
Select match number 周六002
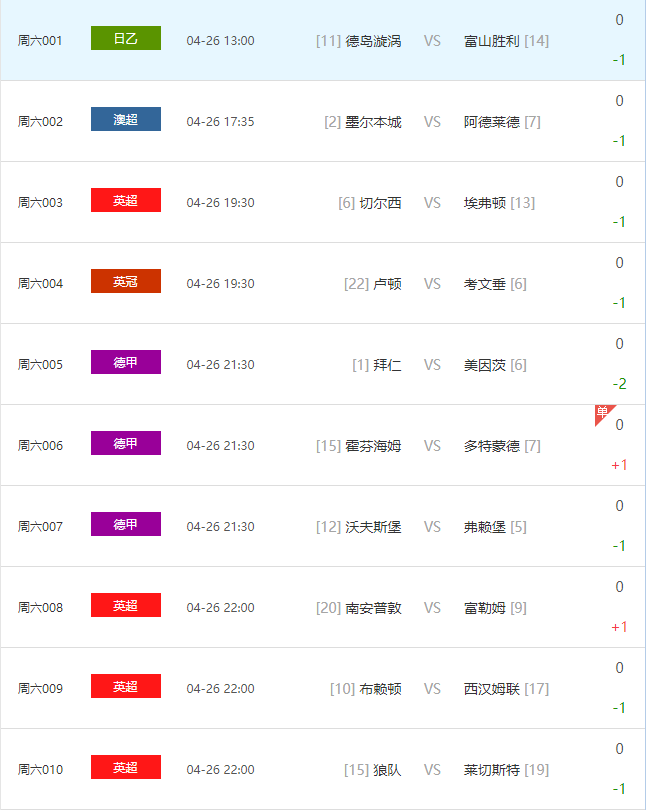coord(40,122)
